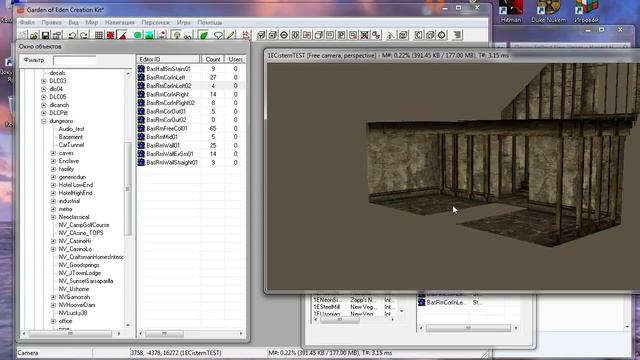The height and width of the screenshot is (360, 640).
Task: Click the 1ECisternTEST render window title bar
Action: (x=452, y=55)
